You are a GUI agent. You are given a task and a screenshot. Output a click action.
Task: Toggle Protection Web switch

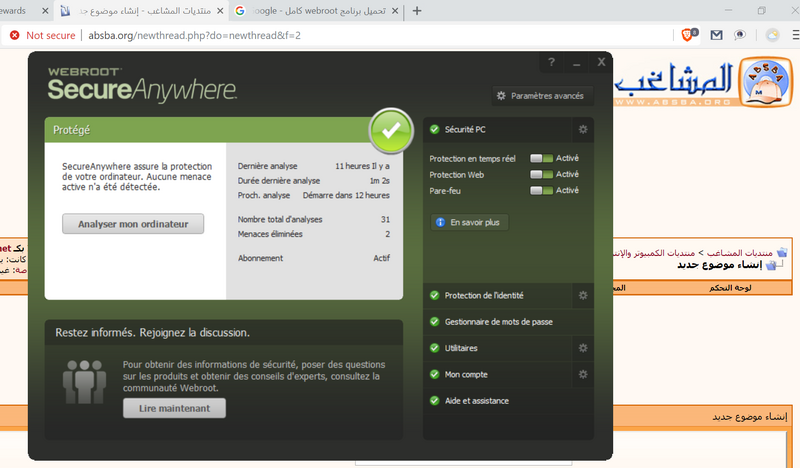[541, 175]
